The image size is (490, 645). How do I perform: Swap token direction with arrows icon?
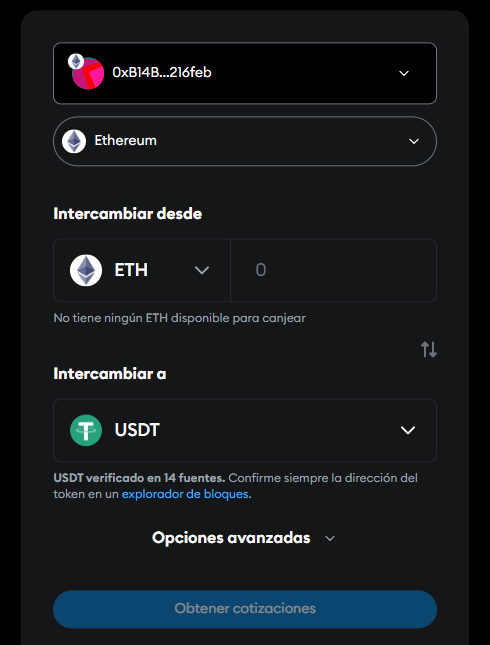(x=429, y=350)
